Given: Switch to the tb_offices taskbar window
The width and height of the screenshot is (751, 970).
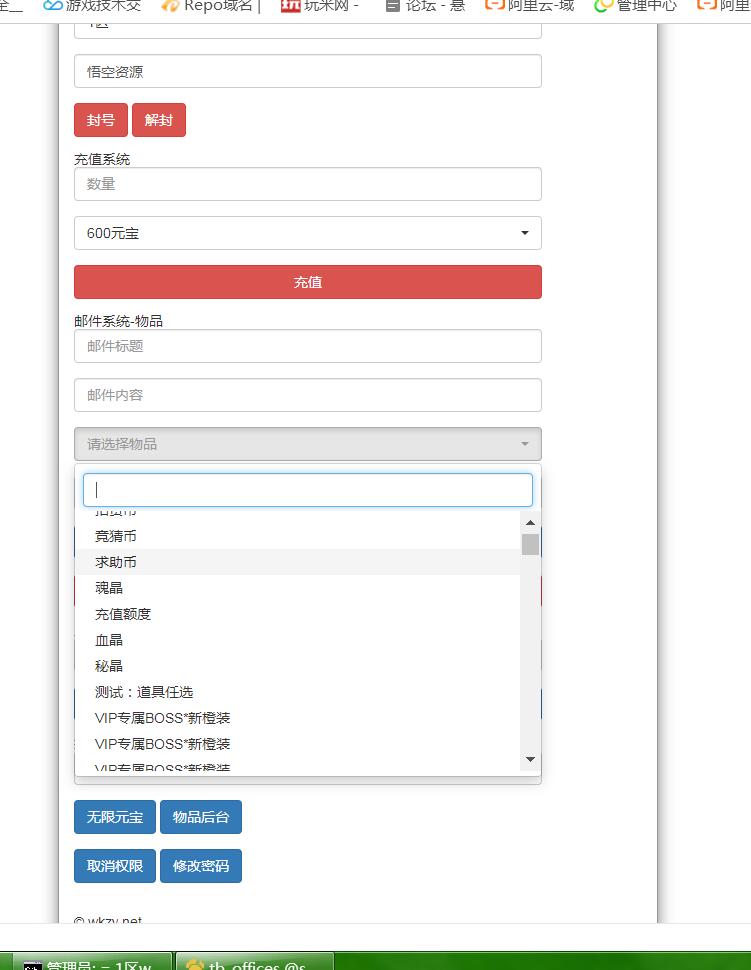Looking at the screenshot, I should [x=255, y=963].
